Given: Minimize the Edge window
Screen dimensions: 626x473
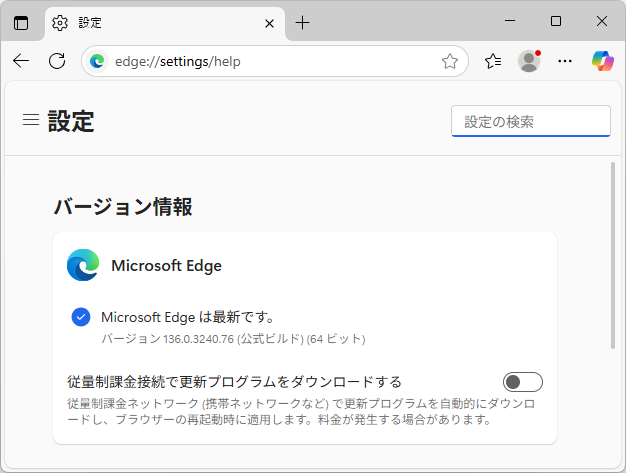Looking at the screenshot, I should 510,21.
